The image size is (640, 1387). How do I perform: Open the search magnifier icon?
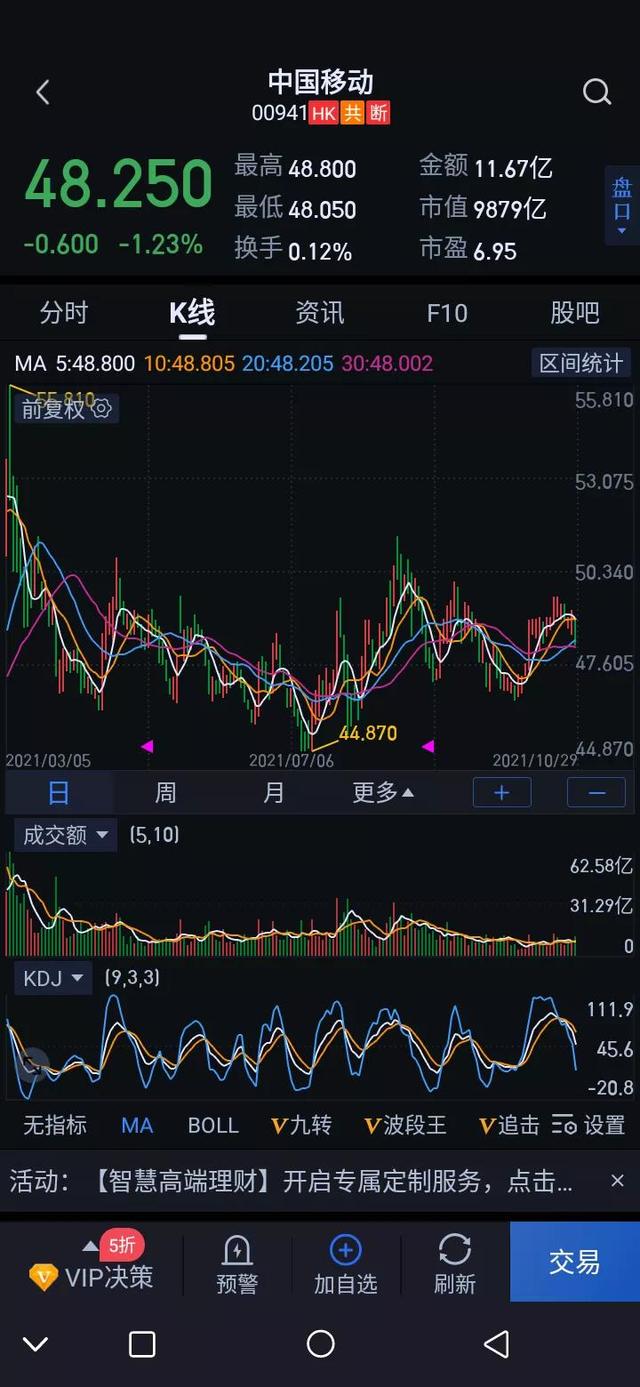(597, 93)
